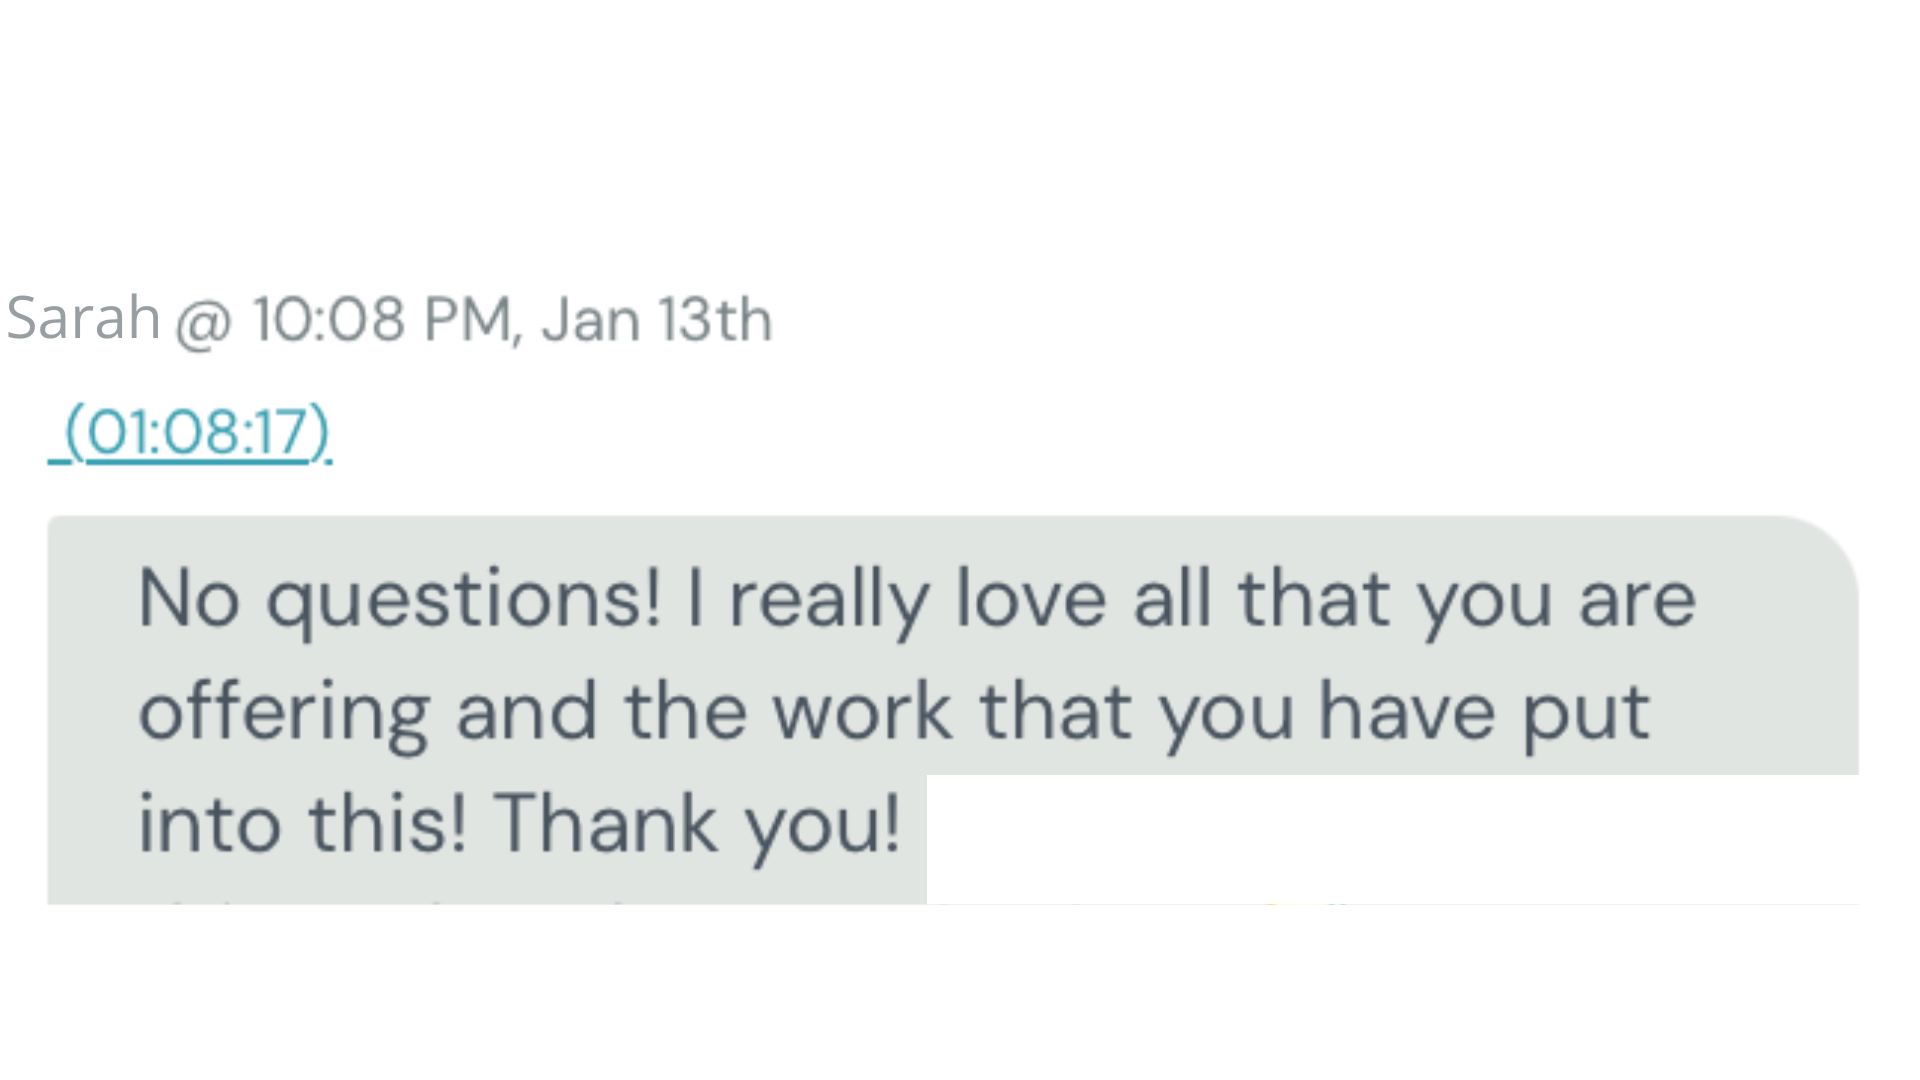This screenshot has width=1920, height=1080.
Task: Click the Jan 13th date text
Action: click(657, 320)
